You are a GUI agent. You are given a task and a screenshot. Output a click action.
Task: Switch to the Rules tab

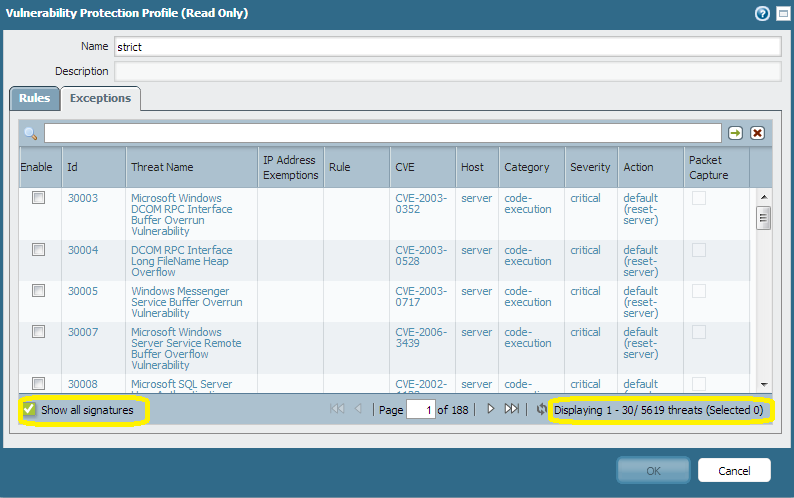34,98
